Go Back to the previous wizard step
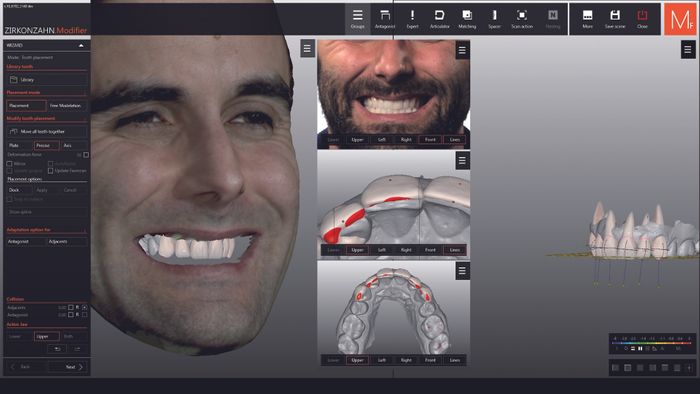Screen dimensions: 700x394 click(26, 367)
